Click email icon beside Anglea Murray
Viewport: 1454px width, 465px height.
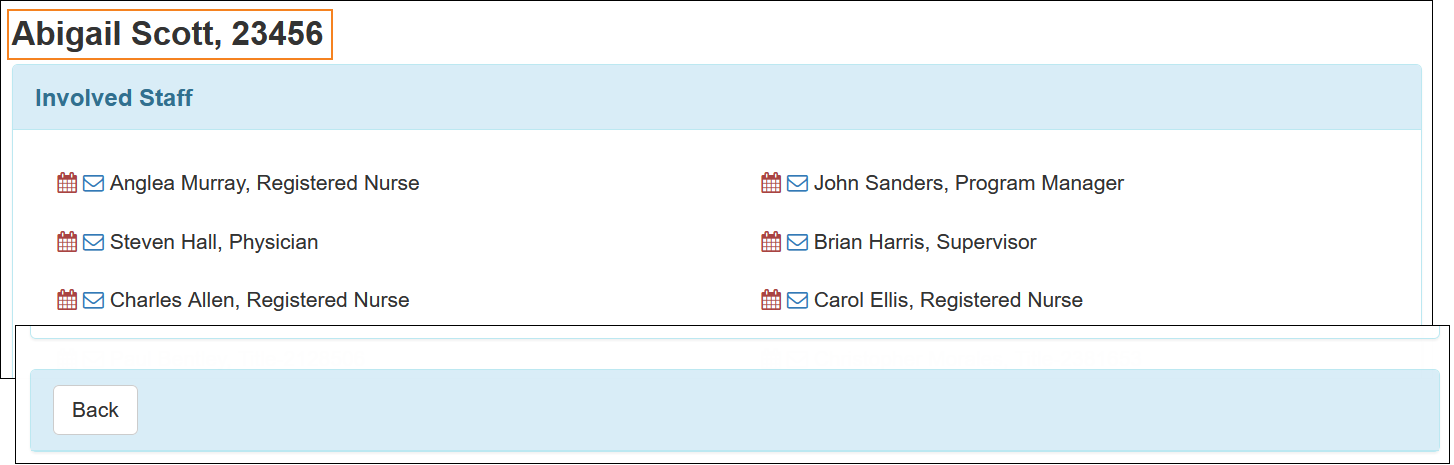click(93, 183)
